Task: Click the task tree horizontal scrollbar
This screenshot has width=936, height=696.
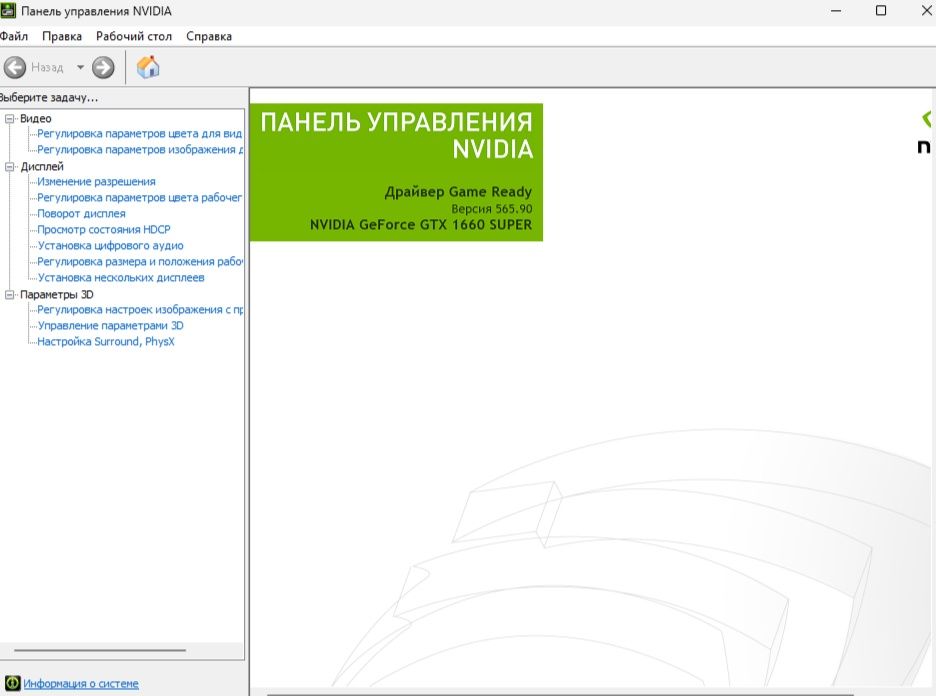Action: point(100,650)
